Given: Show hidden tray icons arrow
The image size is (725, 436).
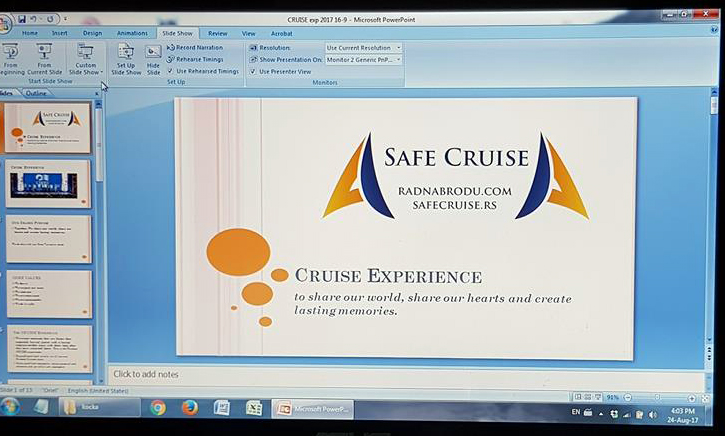Looking at the screenshot, I should 601,414.
